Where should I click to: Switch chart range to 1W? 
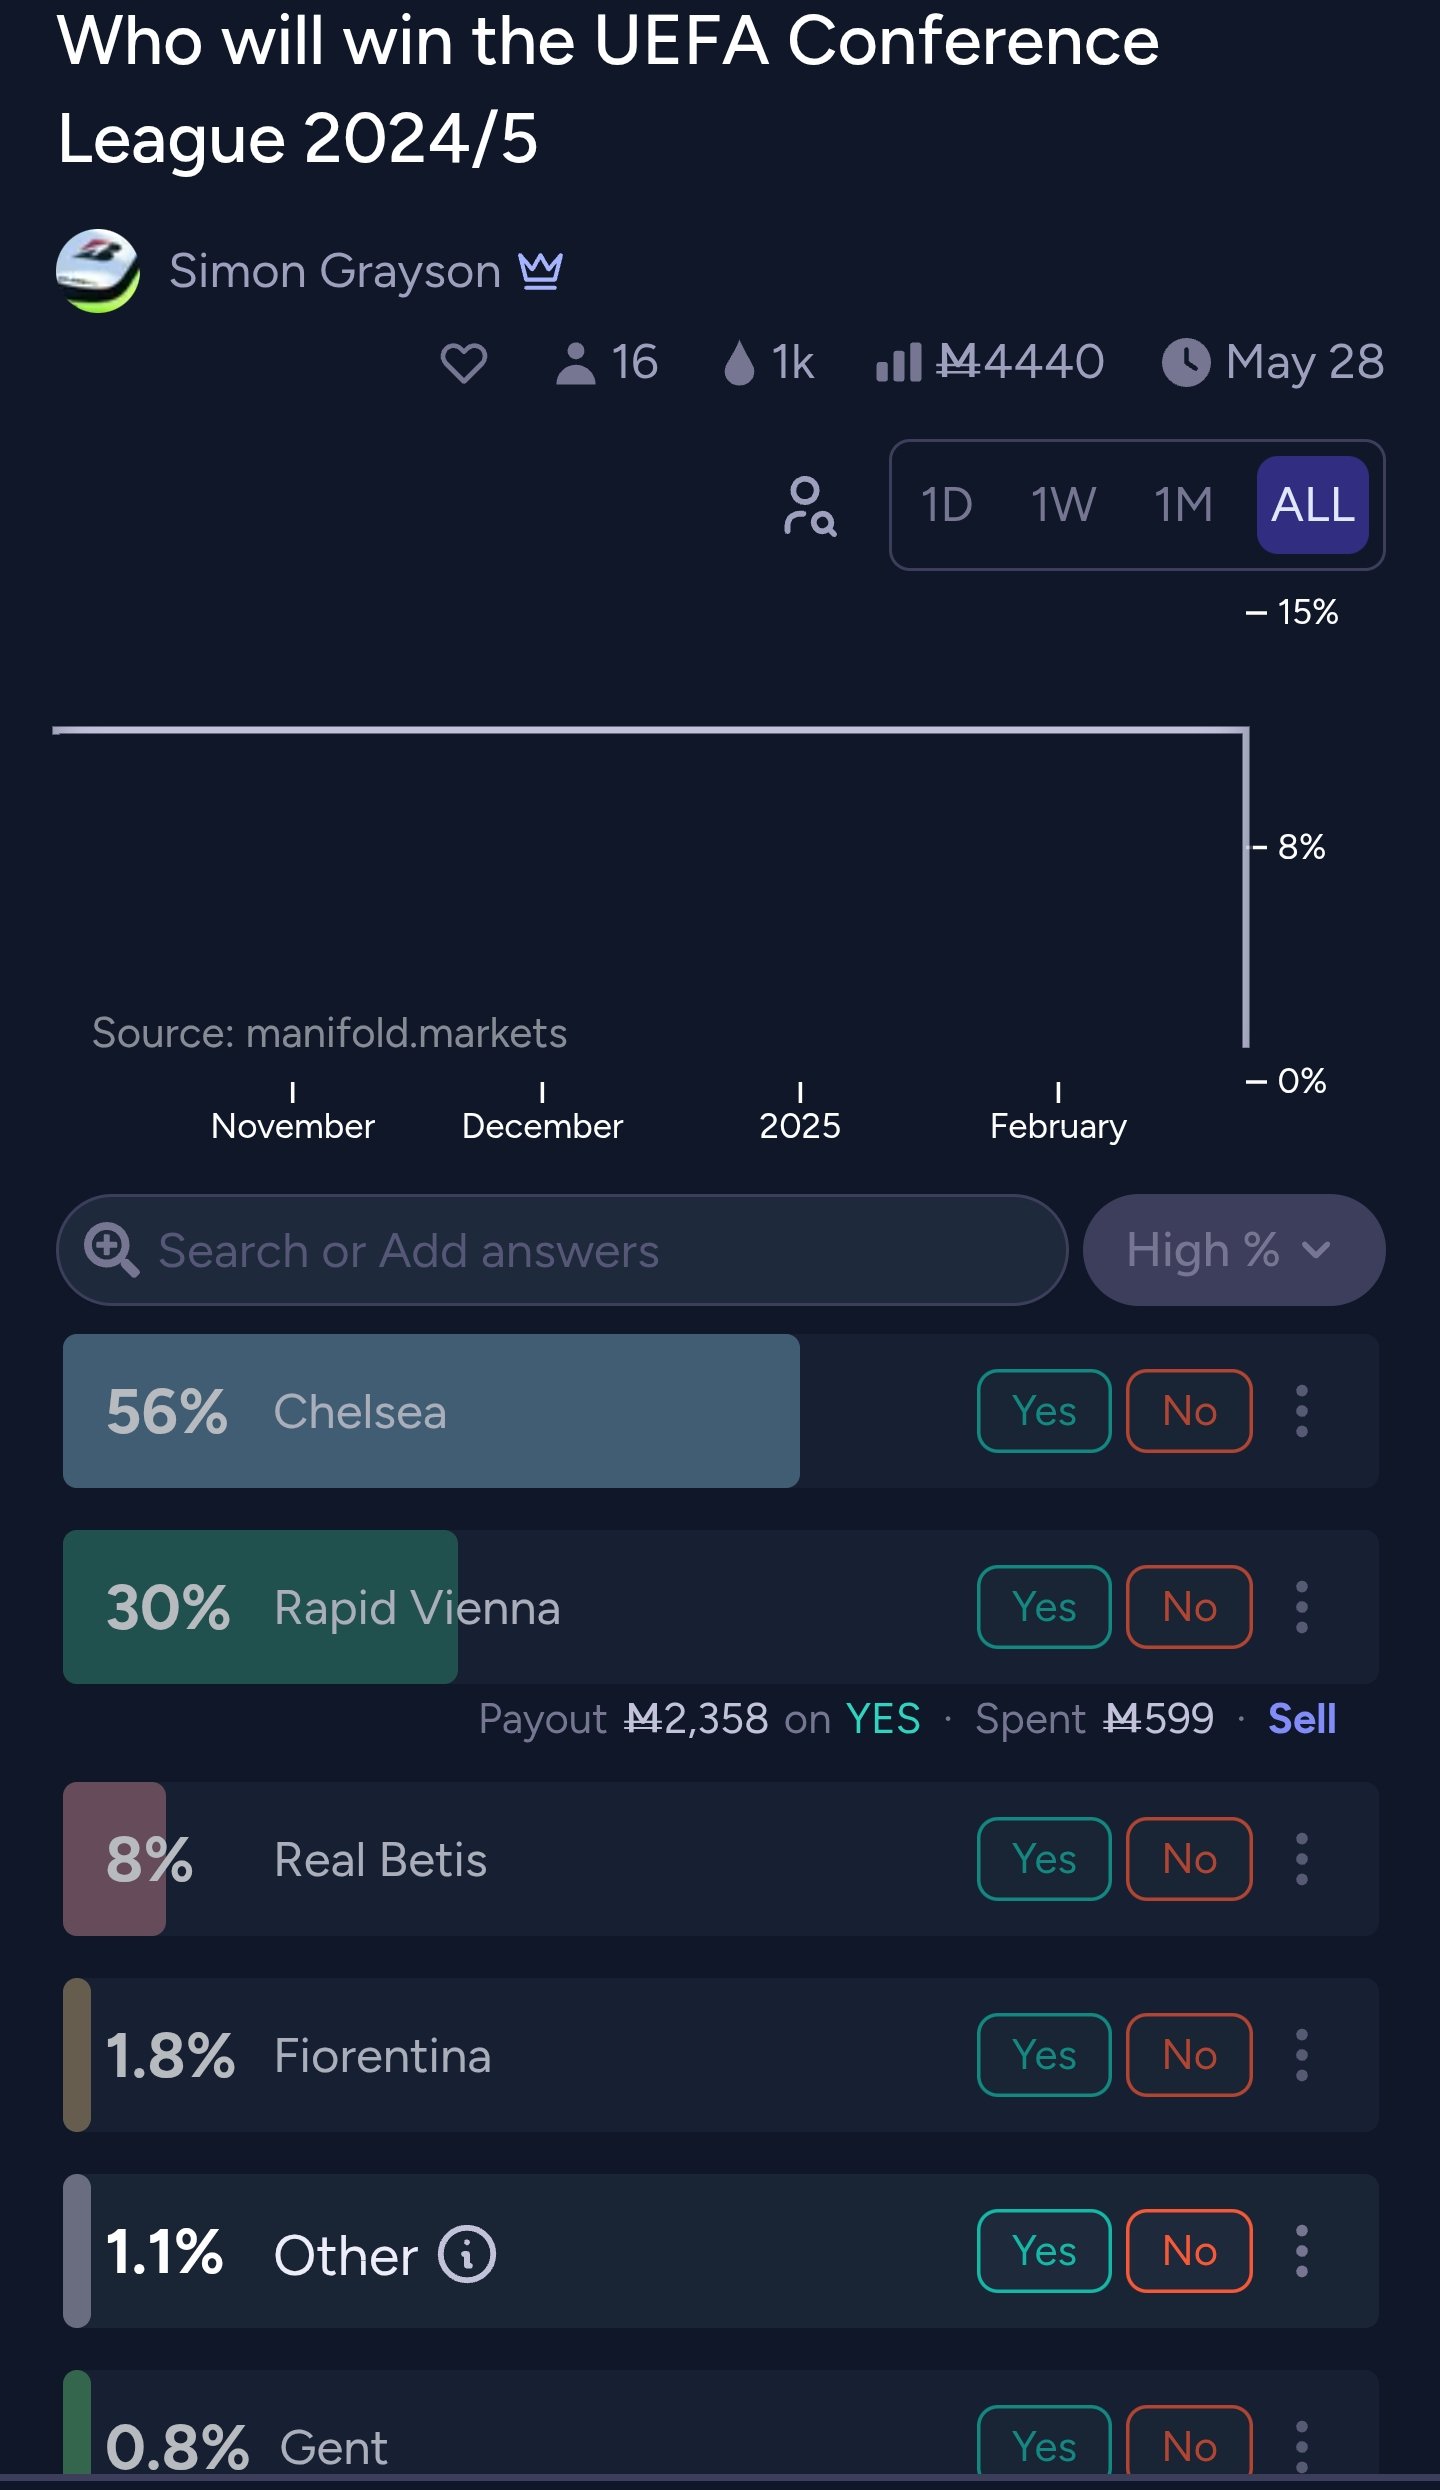coord(1063,505)
